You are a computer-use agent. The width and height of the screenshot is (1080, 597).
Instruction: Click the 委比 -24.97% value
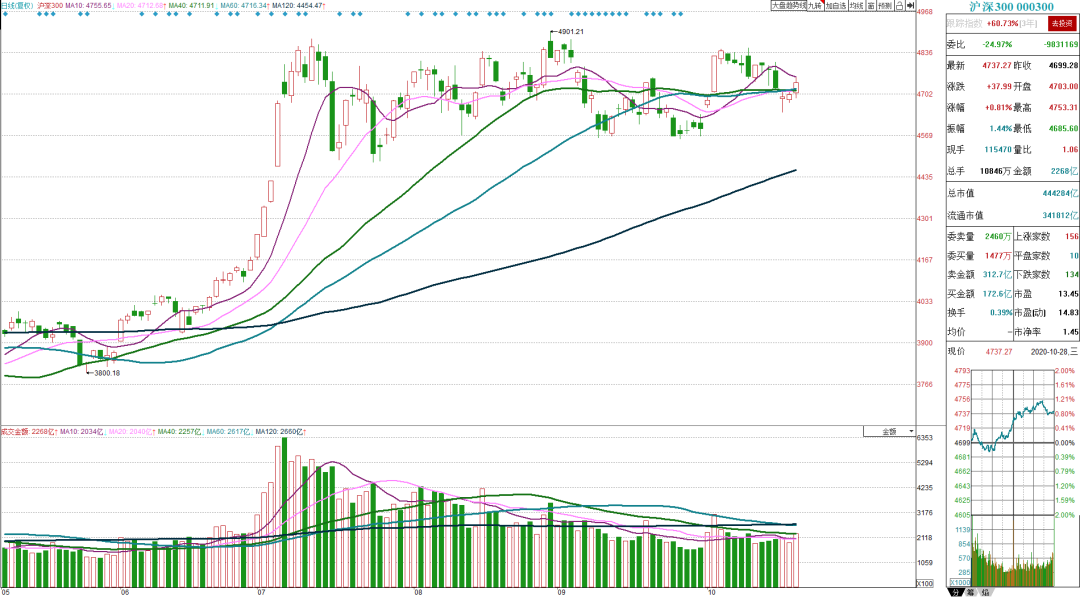tap(997, 44)
